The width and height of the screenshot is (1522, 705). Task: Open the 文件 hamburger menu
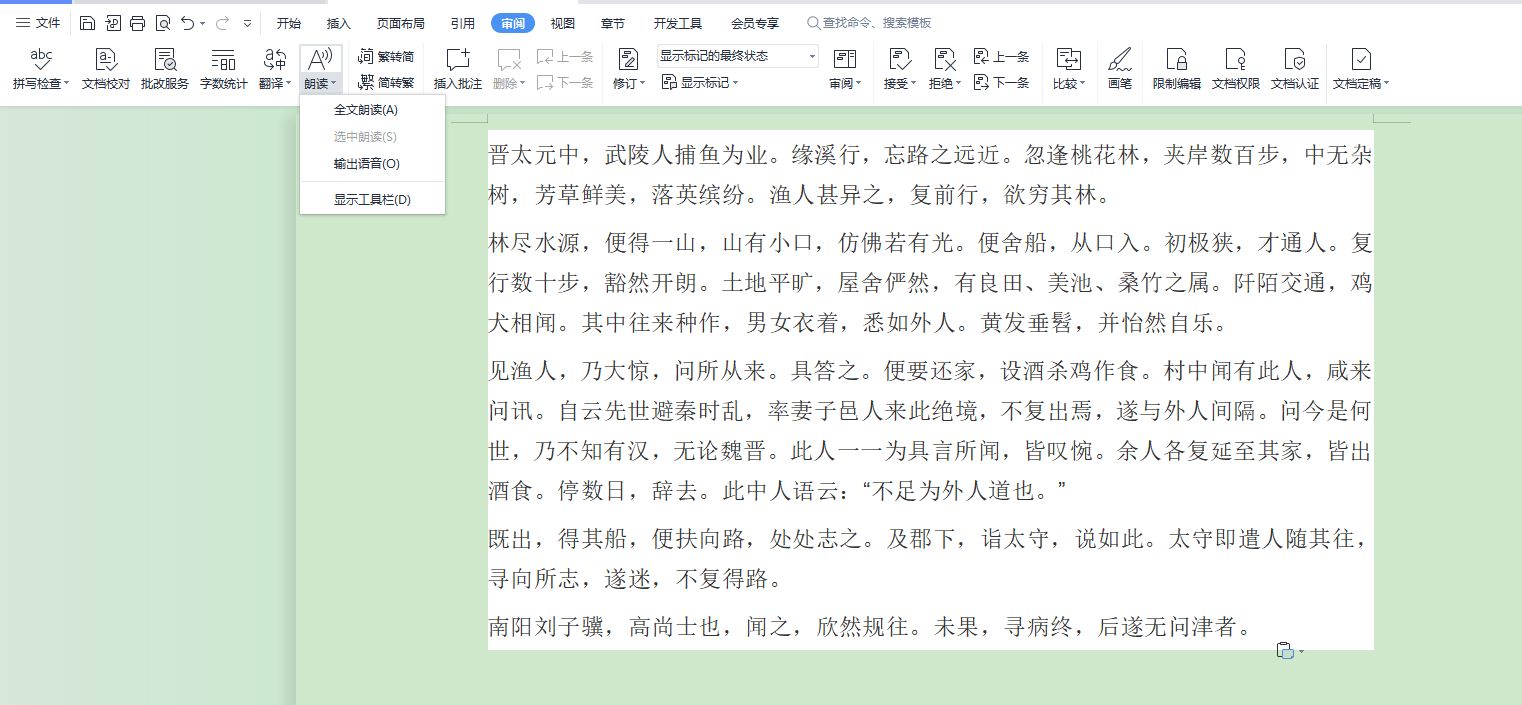point(38,22)
